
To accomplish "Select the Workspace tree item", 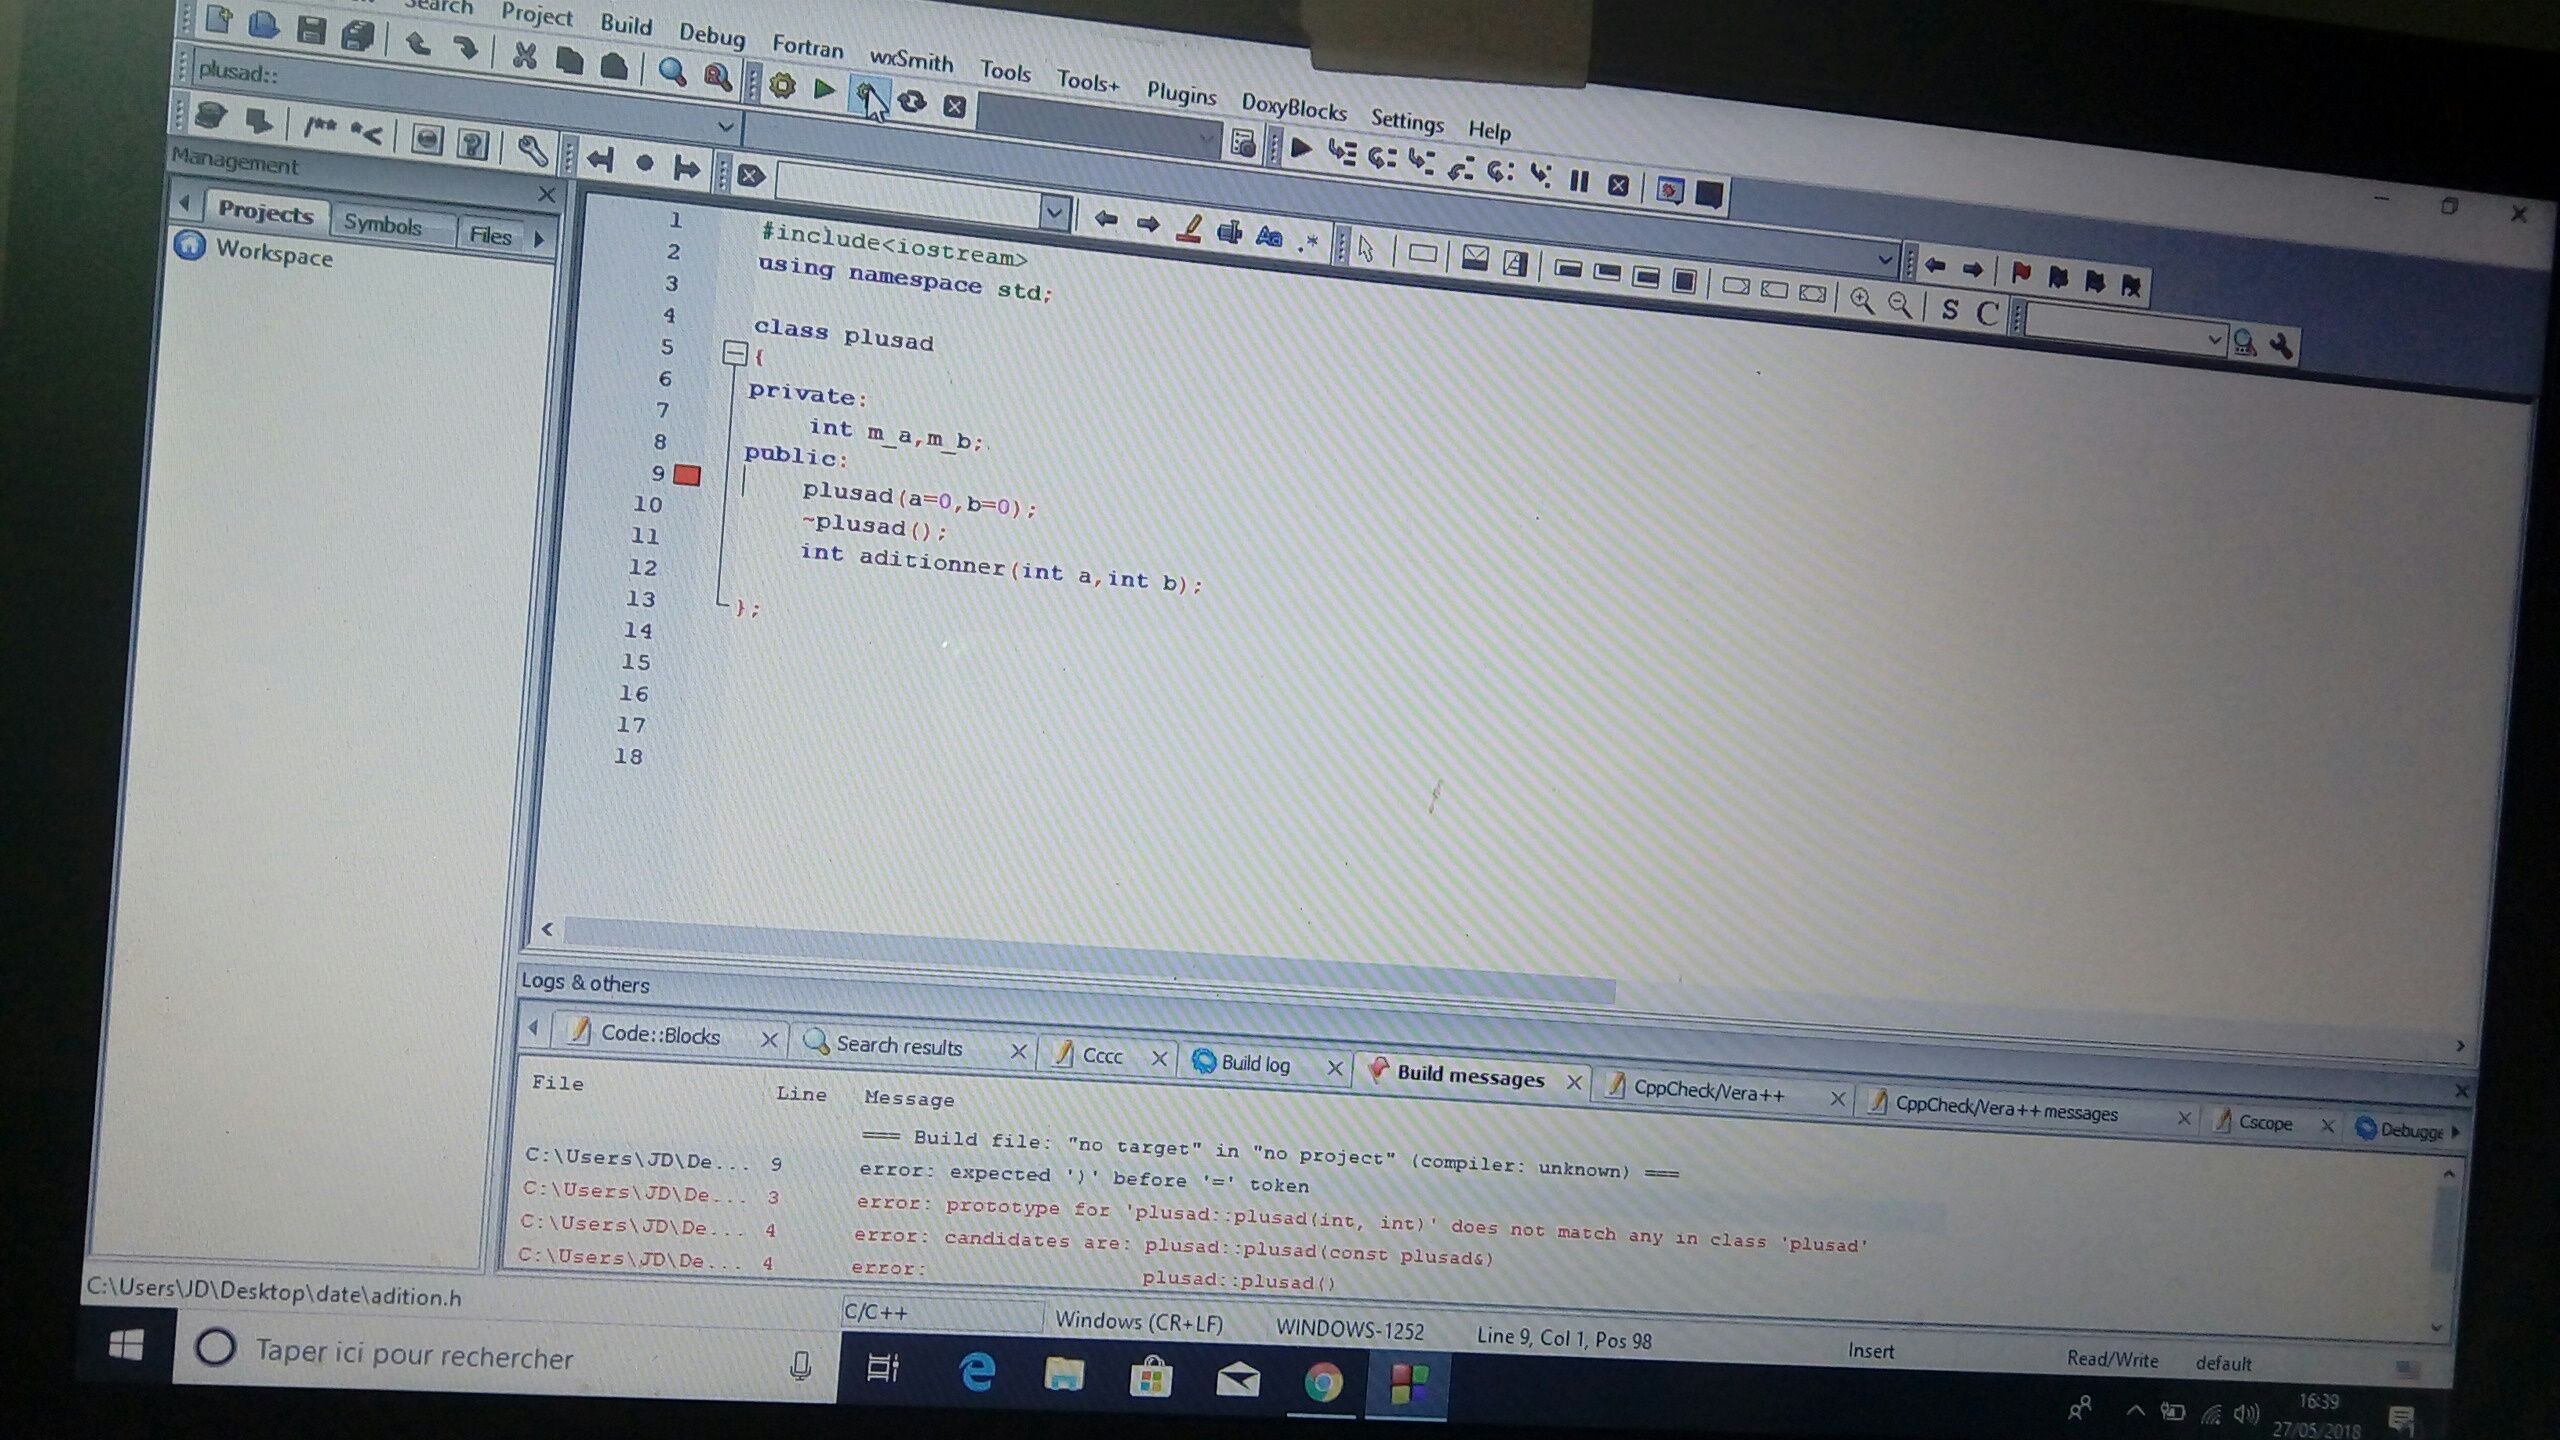I will click(273, 254).
